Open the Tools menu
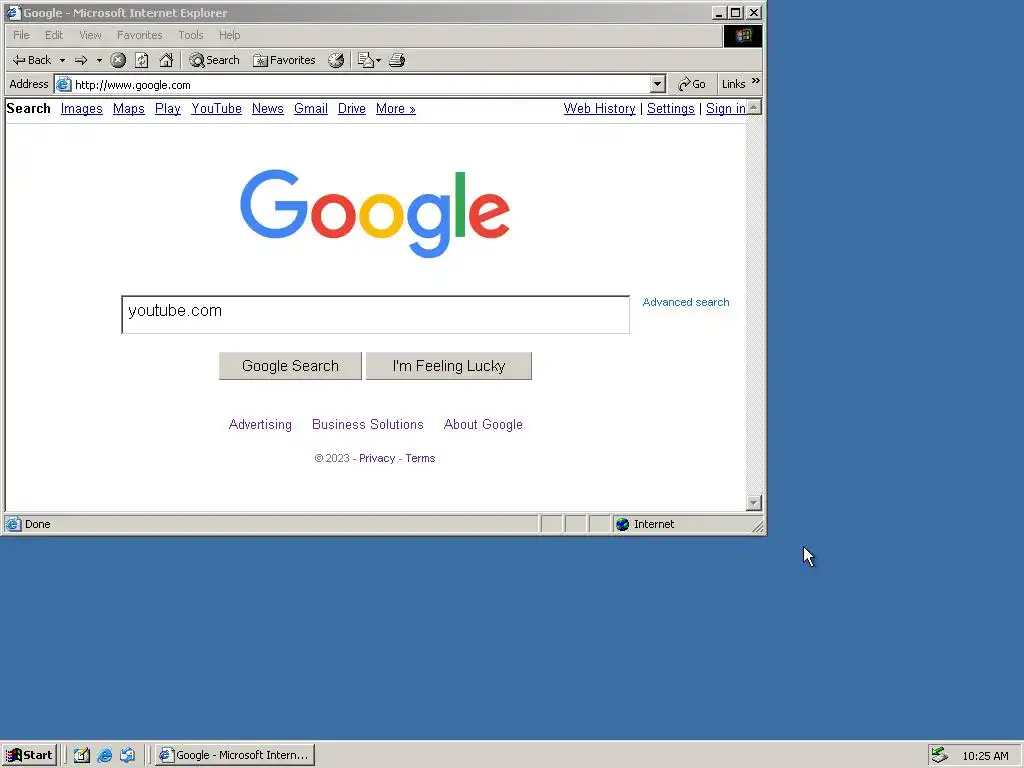Image resolution: width=1024 pixels, height=768 pixels. click(x=191, y=35)
